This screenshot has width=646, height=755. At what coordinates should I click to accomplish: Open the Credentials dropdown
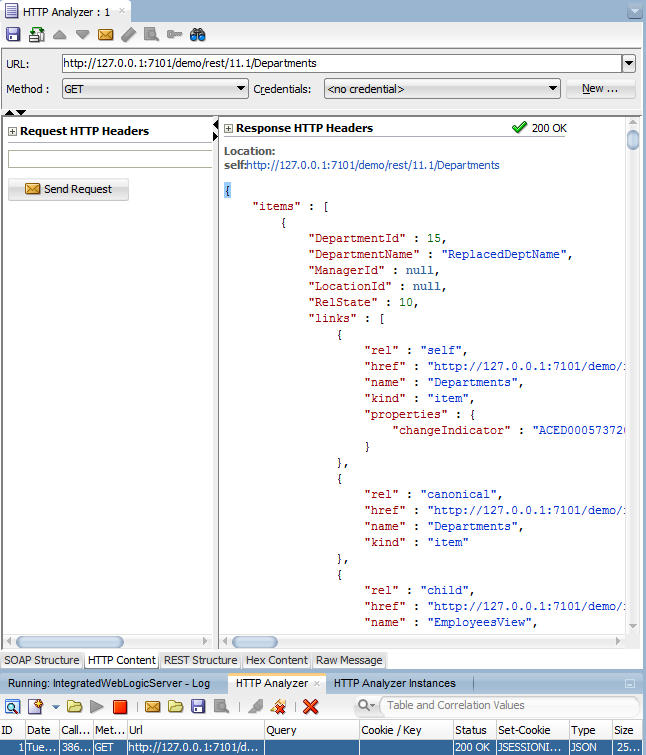[x=442, y=89]
